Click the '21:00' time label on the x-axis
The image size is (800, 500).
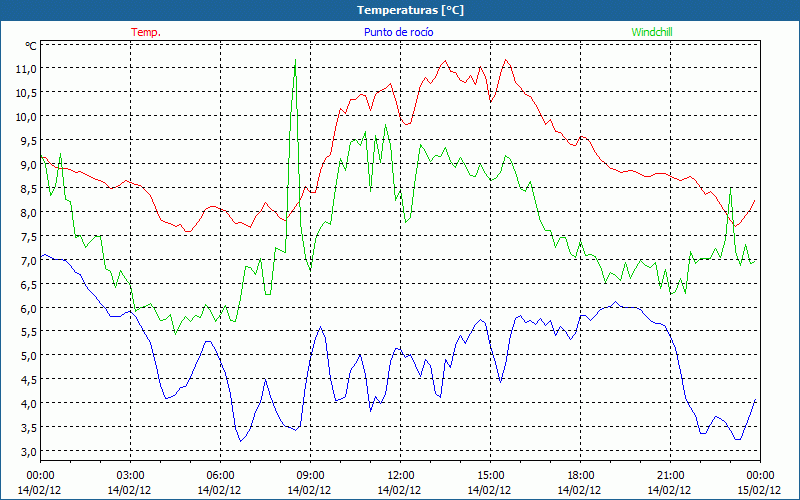tap(670, 476)
